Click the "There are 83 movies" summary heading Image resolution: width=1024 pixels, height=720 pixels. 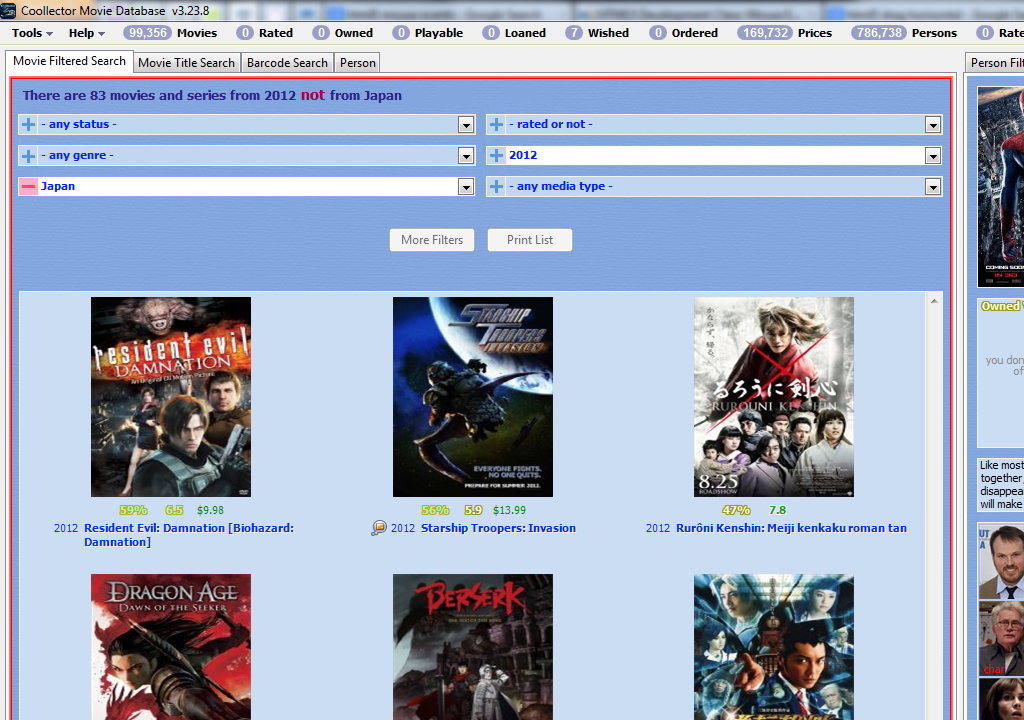click(212, 95)
